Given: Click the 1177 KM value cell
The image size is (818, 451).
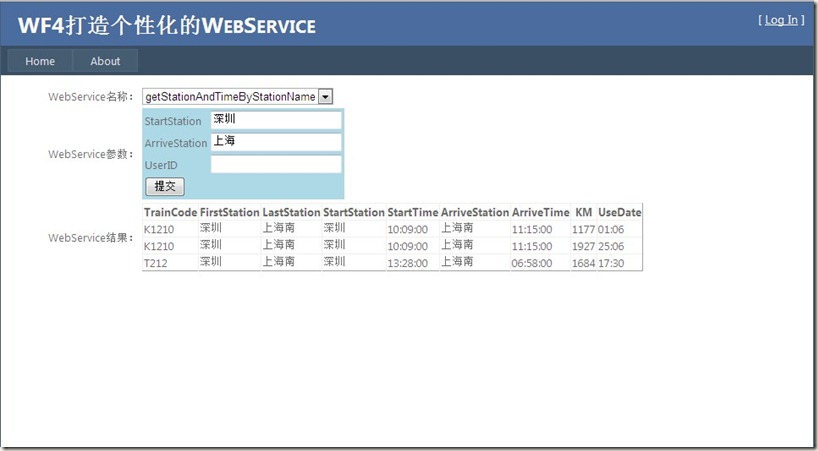Looking at the screenshot, I should (584, 229).
